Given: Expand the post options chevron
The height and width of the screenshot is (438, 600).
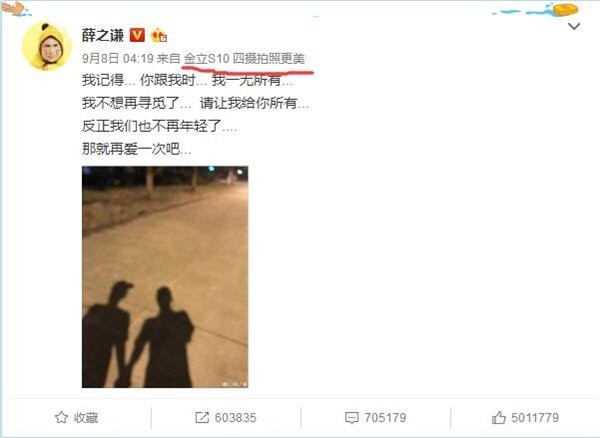Looking at the screenshot, I should point(574,26).
